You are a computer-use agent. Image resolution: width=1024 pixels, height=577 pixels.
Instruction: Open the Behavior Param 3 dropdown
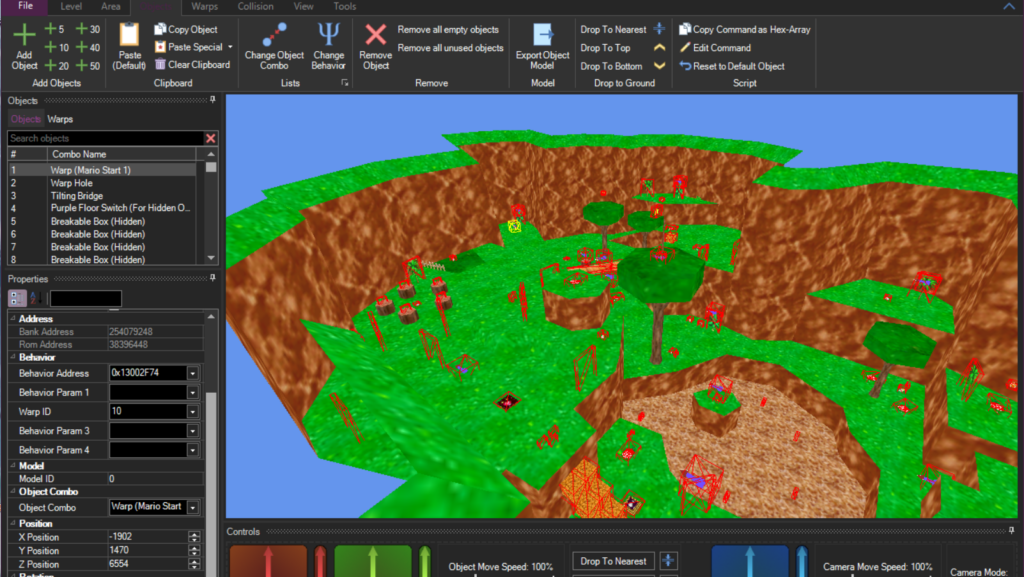193,431
